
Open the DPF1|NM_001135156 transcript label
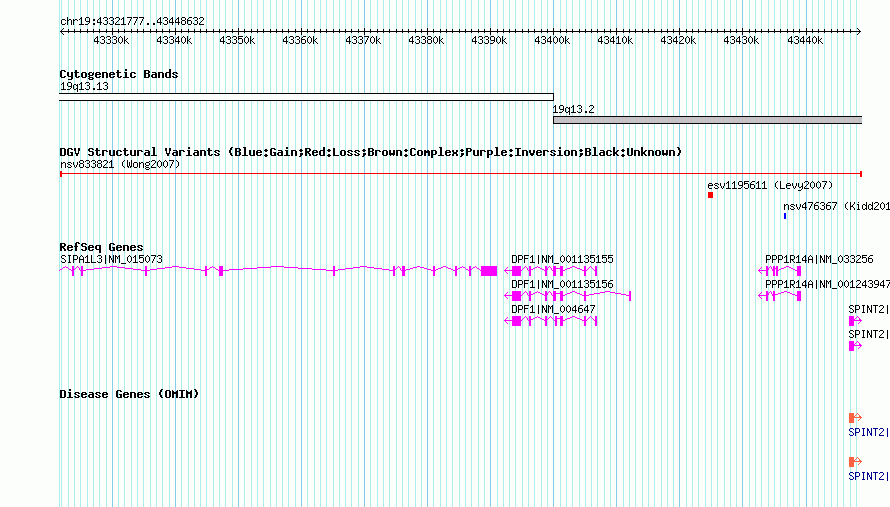click(x=562, y=284)
